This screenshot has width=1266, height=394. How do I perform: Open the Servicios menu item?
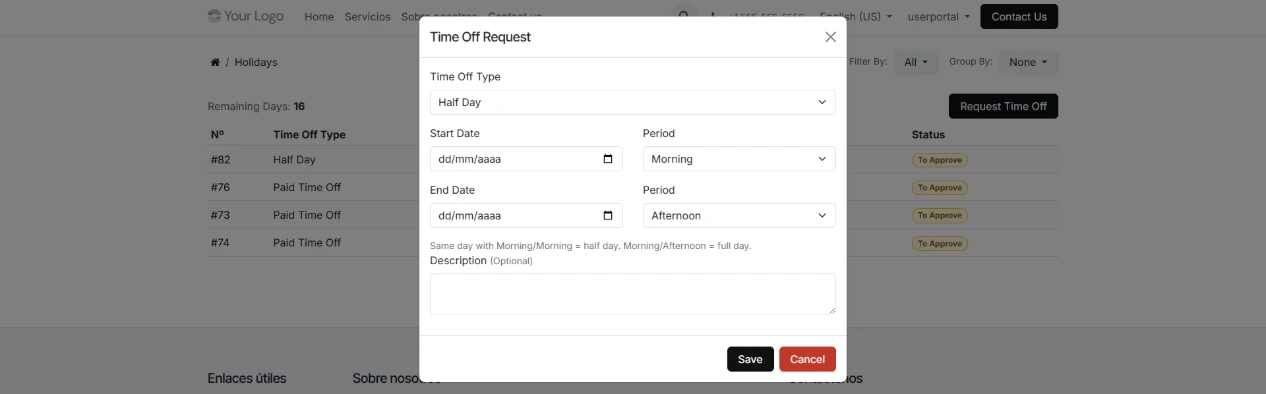click(367, 17)
